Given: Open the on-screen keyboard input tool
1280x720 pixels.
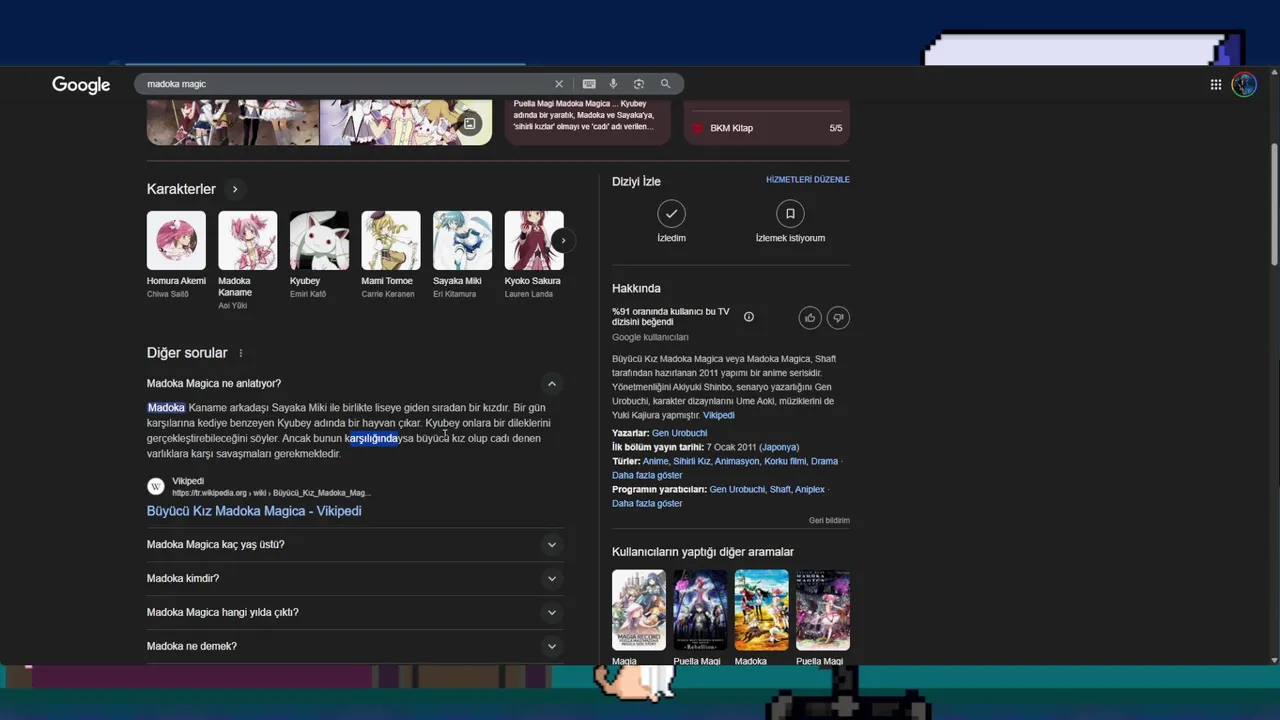Looking at the screenshot, I should coord(589,84).
